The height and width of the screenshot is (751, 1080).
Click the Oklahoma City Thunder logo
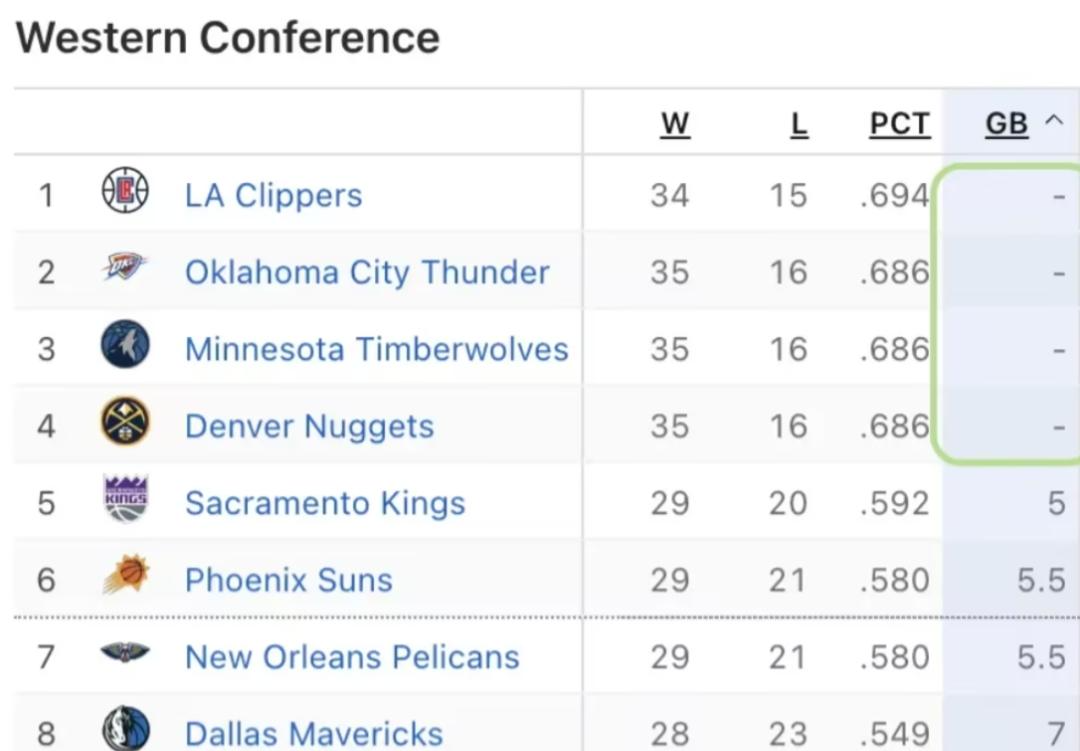[125, 267]
